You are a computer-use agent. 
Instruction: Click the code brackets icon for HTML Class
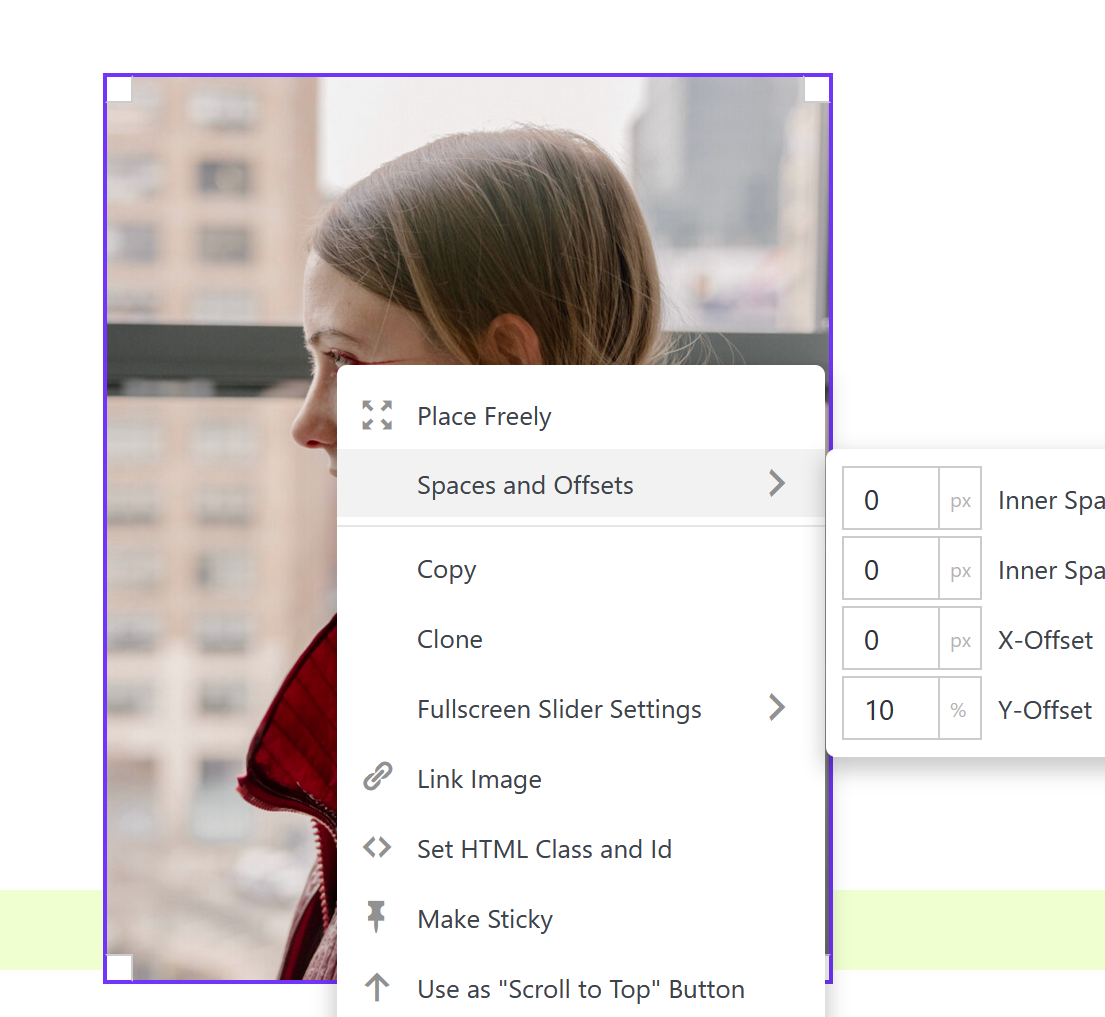tap(377, 848)
